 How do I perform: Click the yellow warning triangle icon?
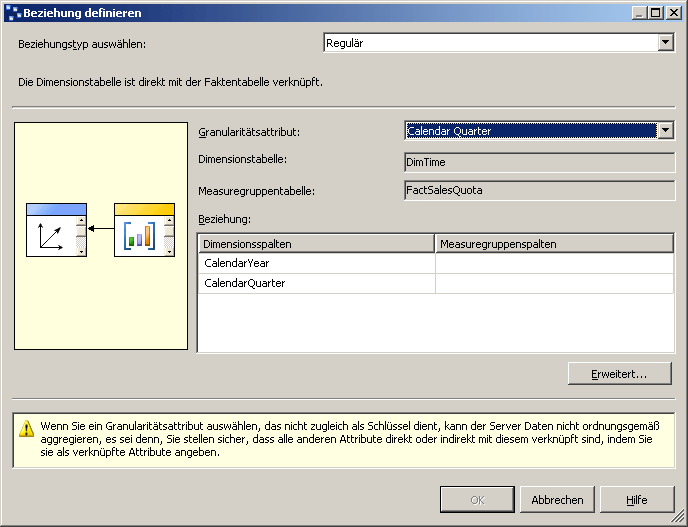pos(27,429)
